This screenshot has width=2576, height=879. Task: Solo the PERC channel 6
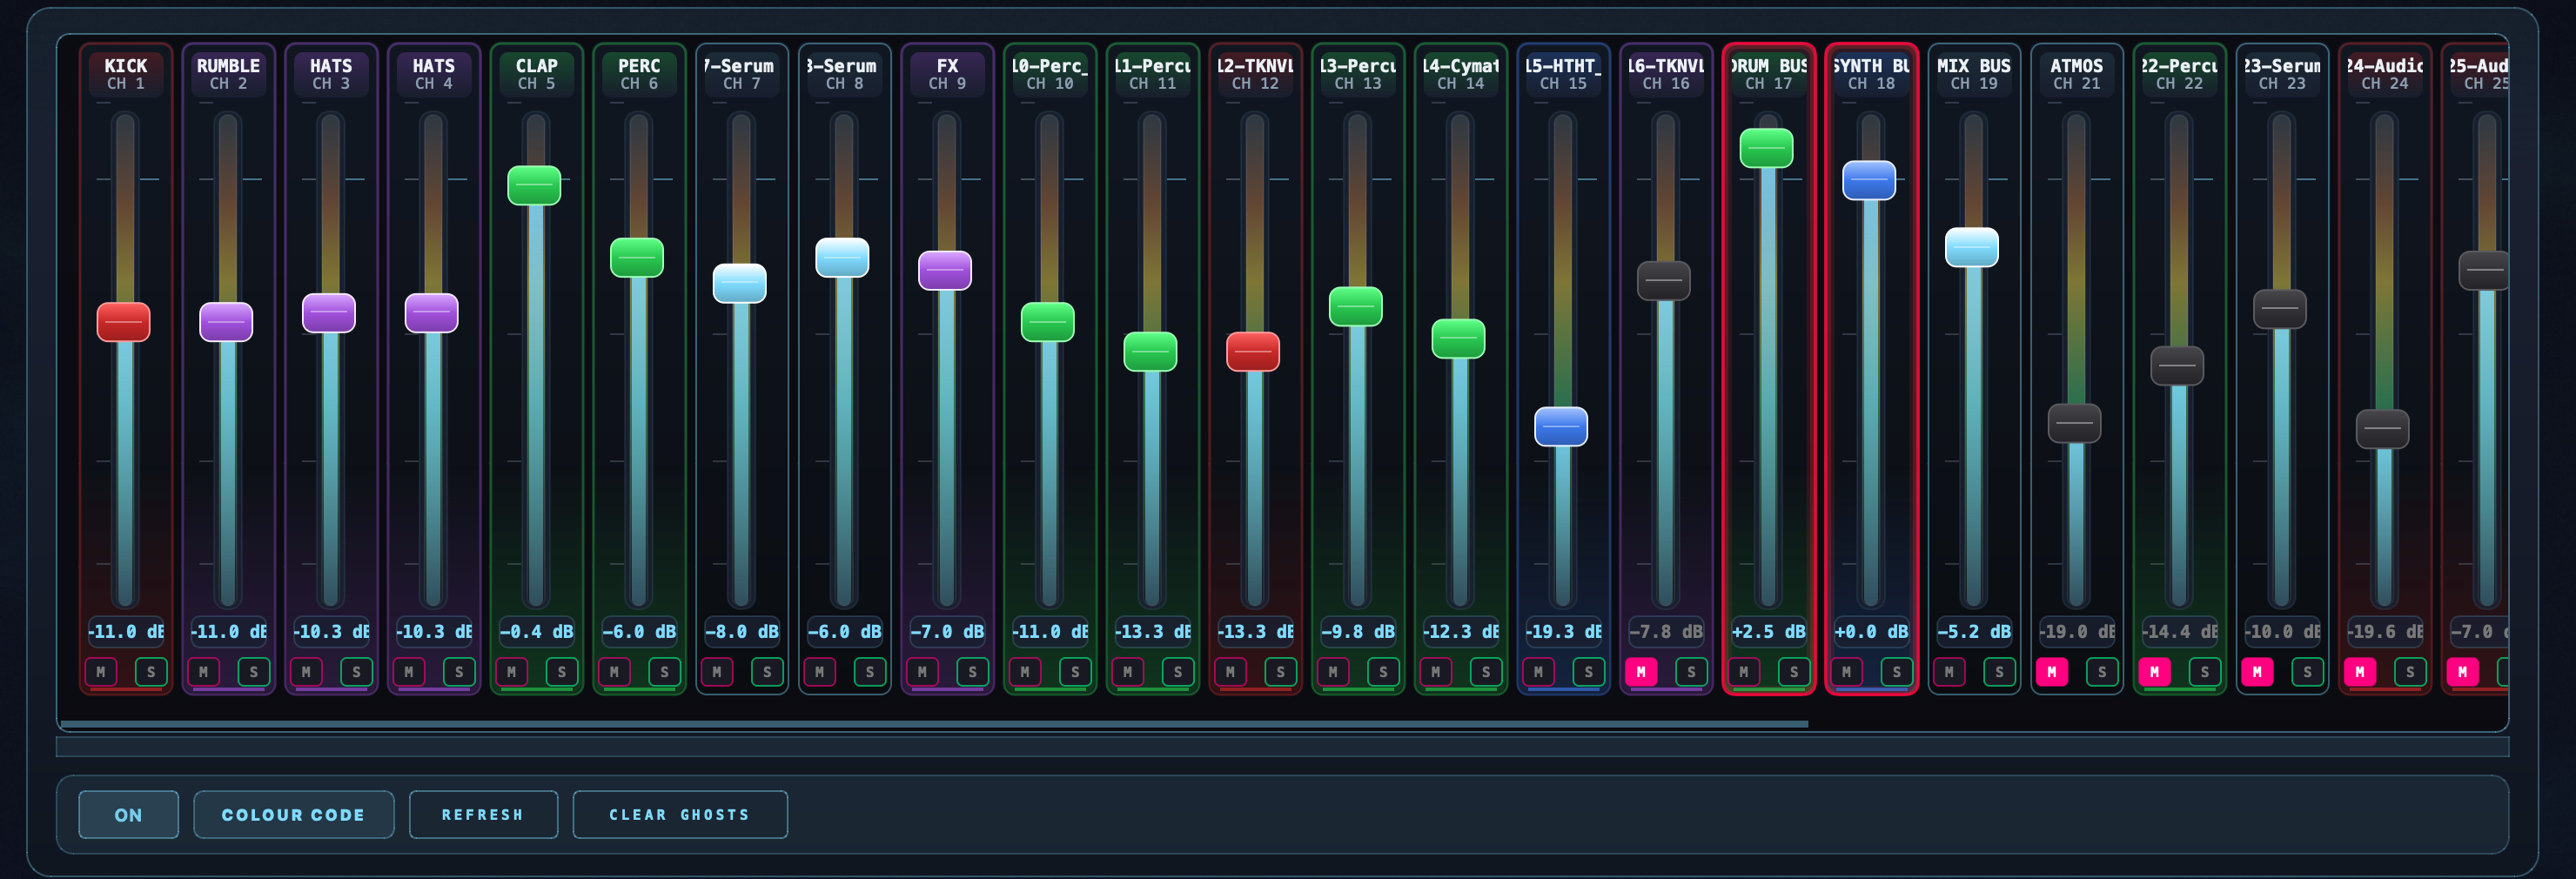tap(665, 672)
